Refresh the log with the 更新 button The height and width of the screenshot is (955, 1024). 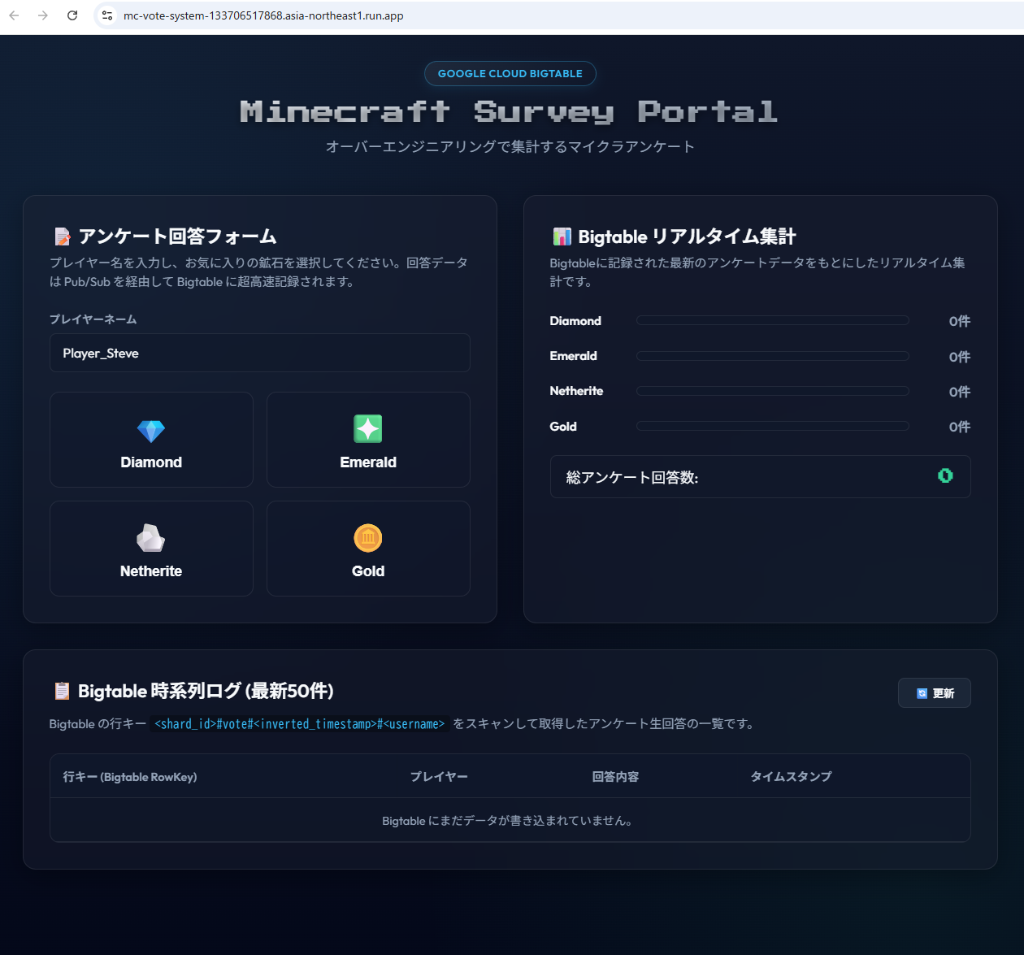pyautogui.click(x=935, y=693)
